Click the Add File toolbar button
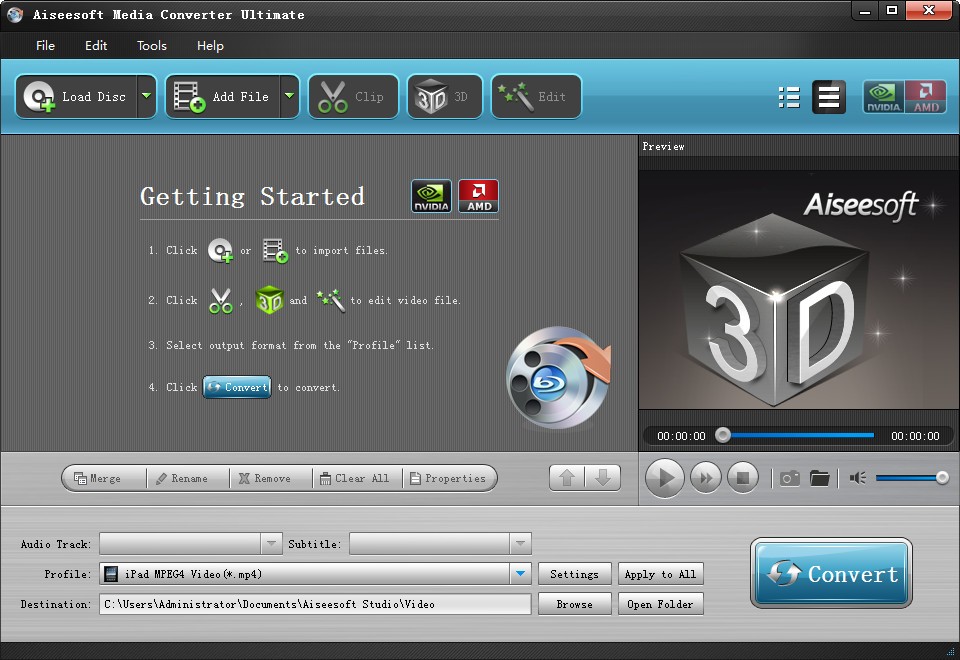 tap(223, 97)
